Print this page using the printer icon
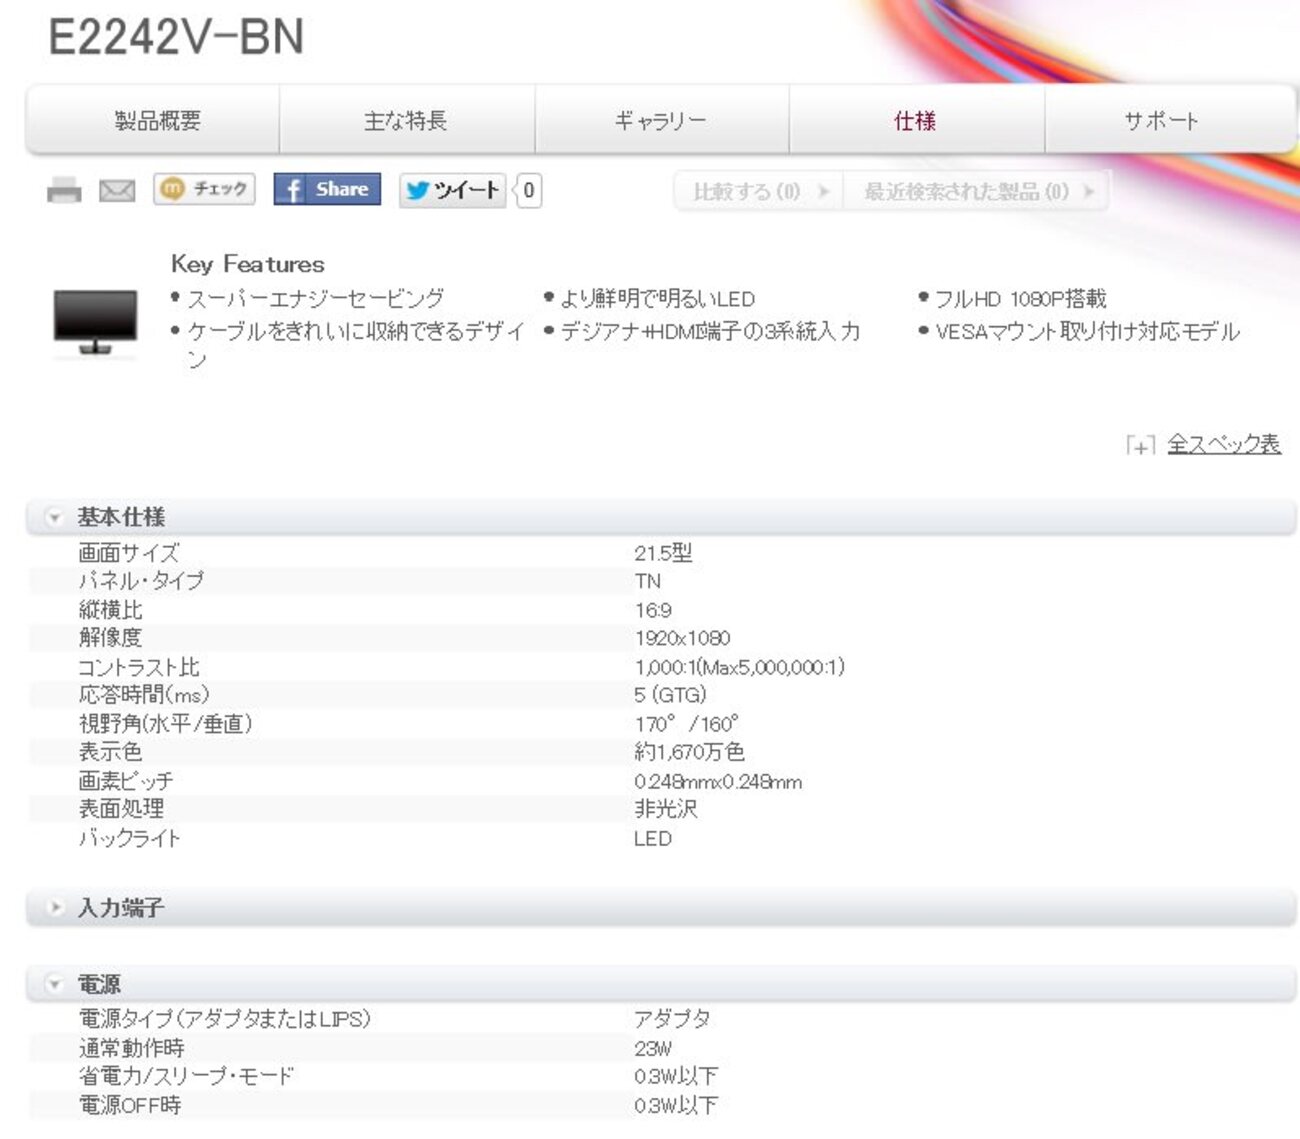Screen dimensions: 1300x1139 click(64, 190)
